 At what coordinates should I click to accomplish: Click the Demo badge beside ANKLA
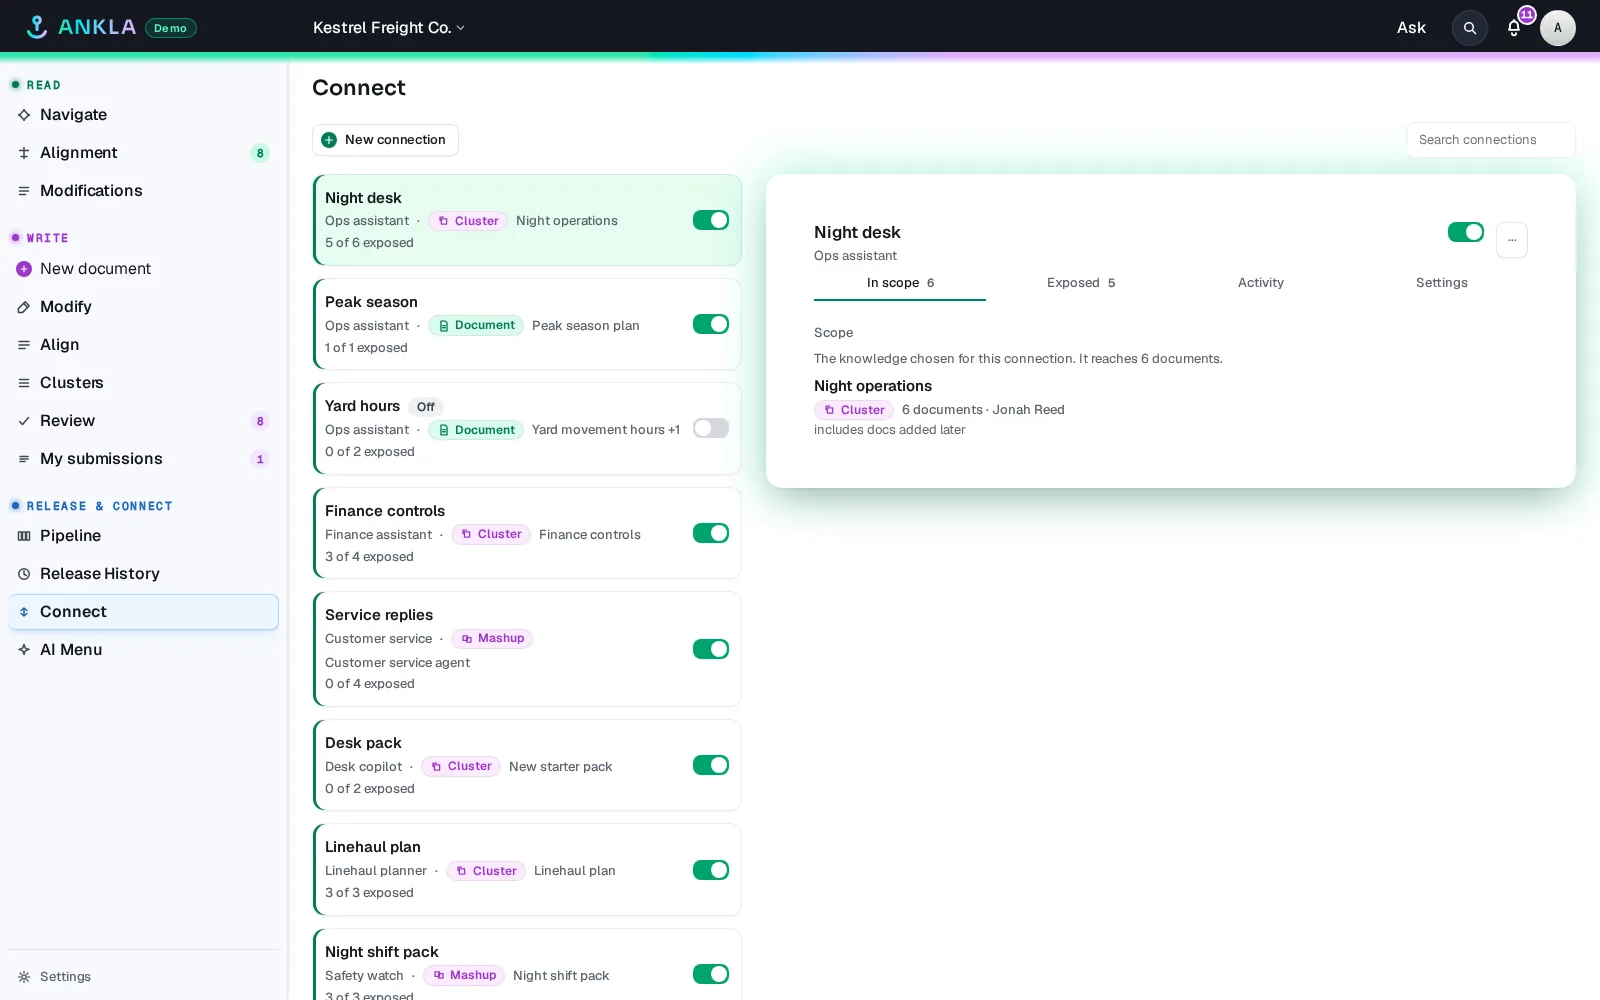tap(171, 28)
